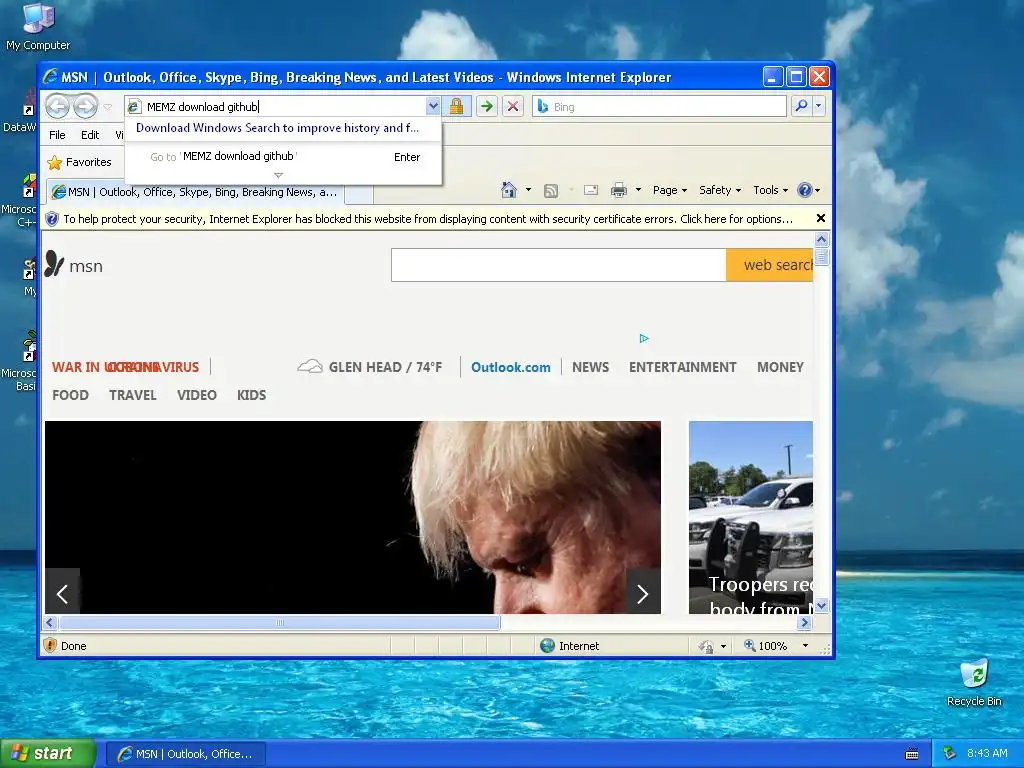Open the Page menu
The height and width of the screenshot is (768, 1024).
[669, 190]
